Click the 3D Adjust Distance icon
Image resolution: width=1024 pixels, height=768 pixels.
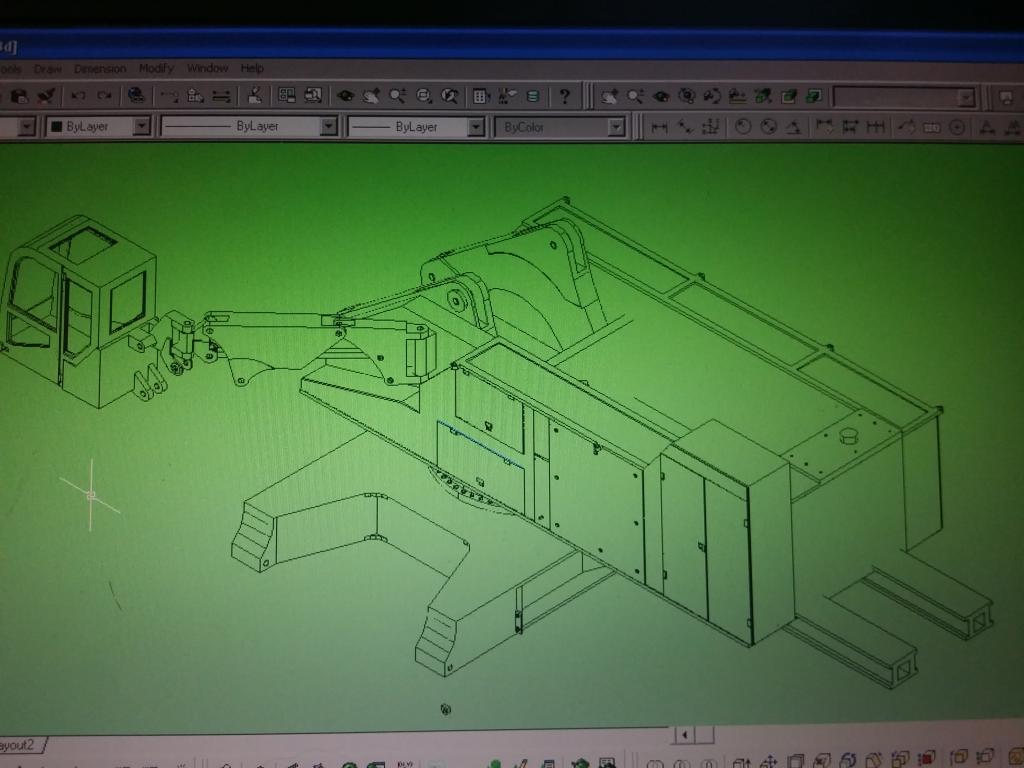737,97
